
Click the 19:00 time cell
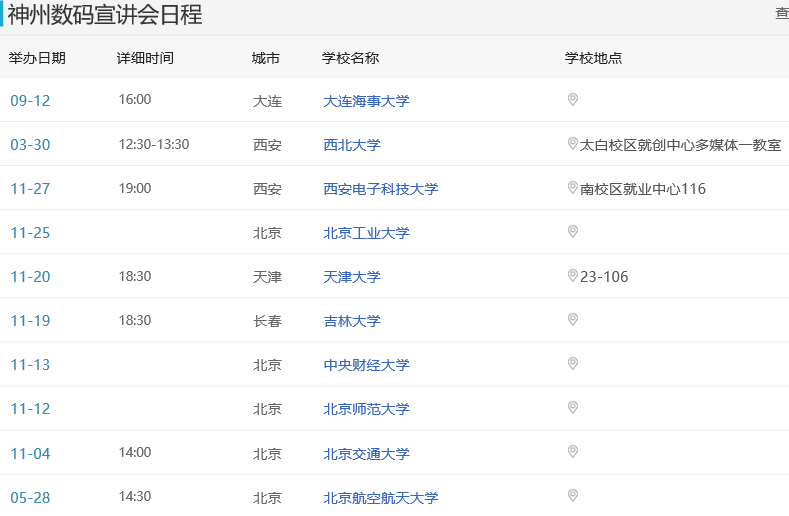[x=135, y=188]
